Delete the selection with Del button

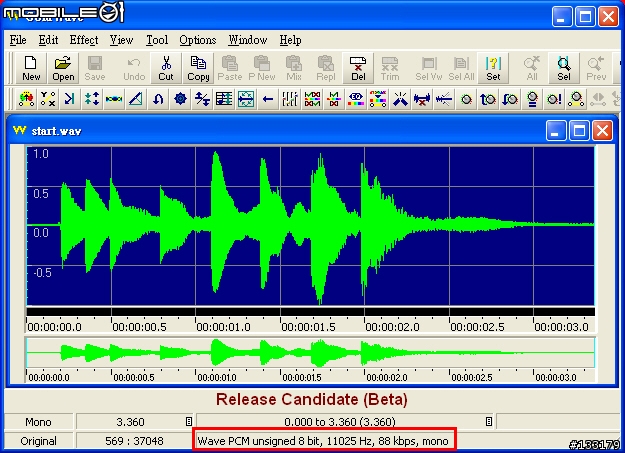[x=358, y=68]
